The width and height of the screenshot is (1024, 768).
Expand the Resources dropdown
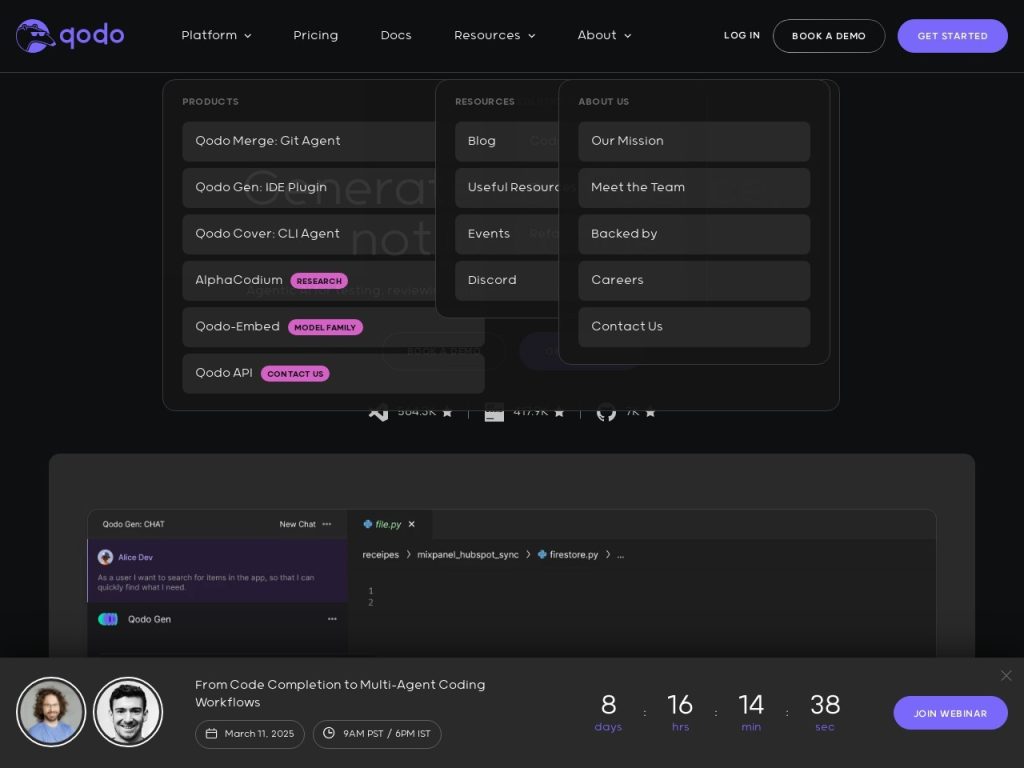point(494,35)
